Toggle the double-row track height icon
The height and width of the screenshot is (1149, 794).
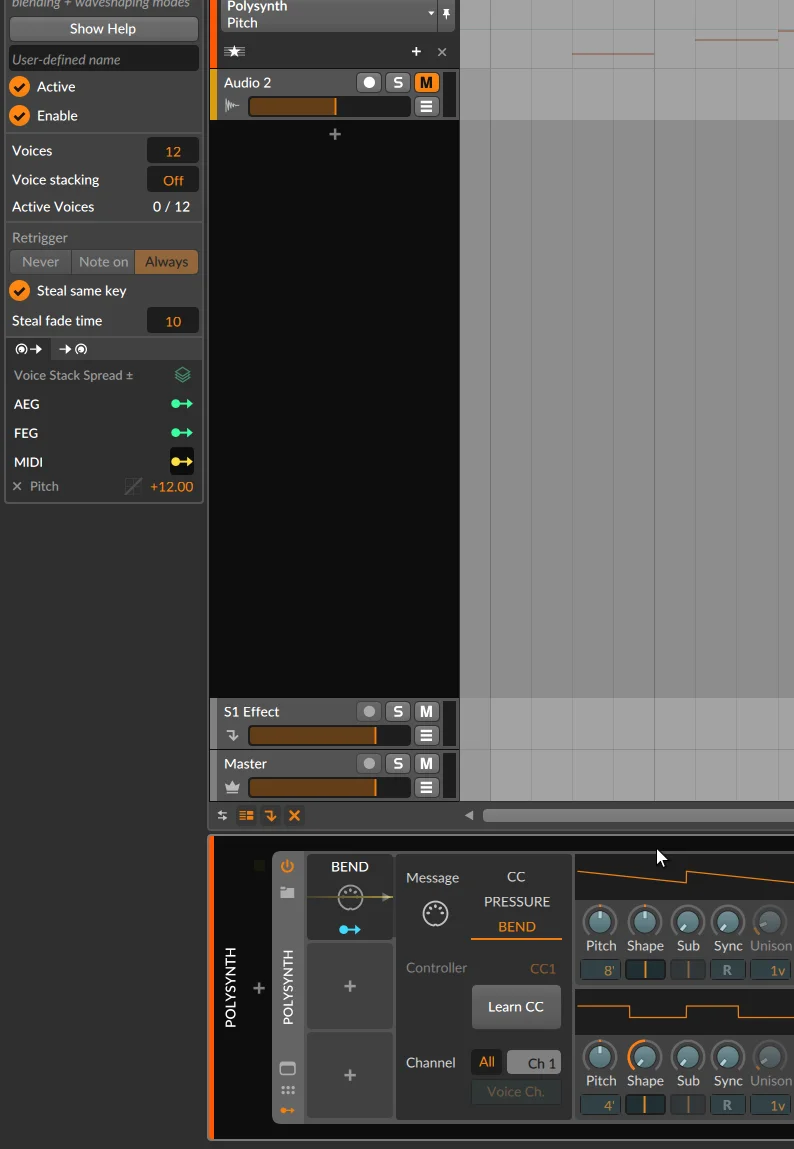click(246, 816)
